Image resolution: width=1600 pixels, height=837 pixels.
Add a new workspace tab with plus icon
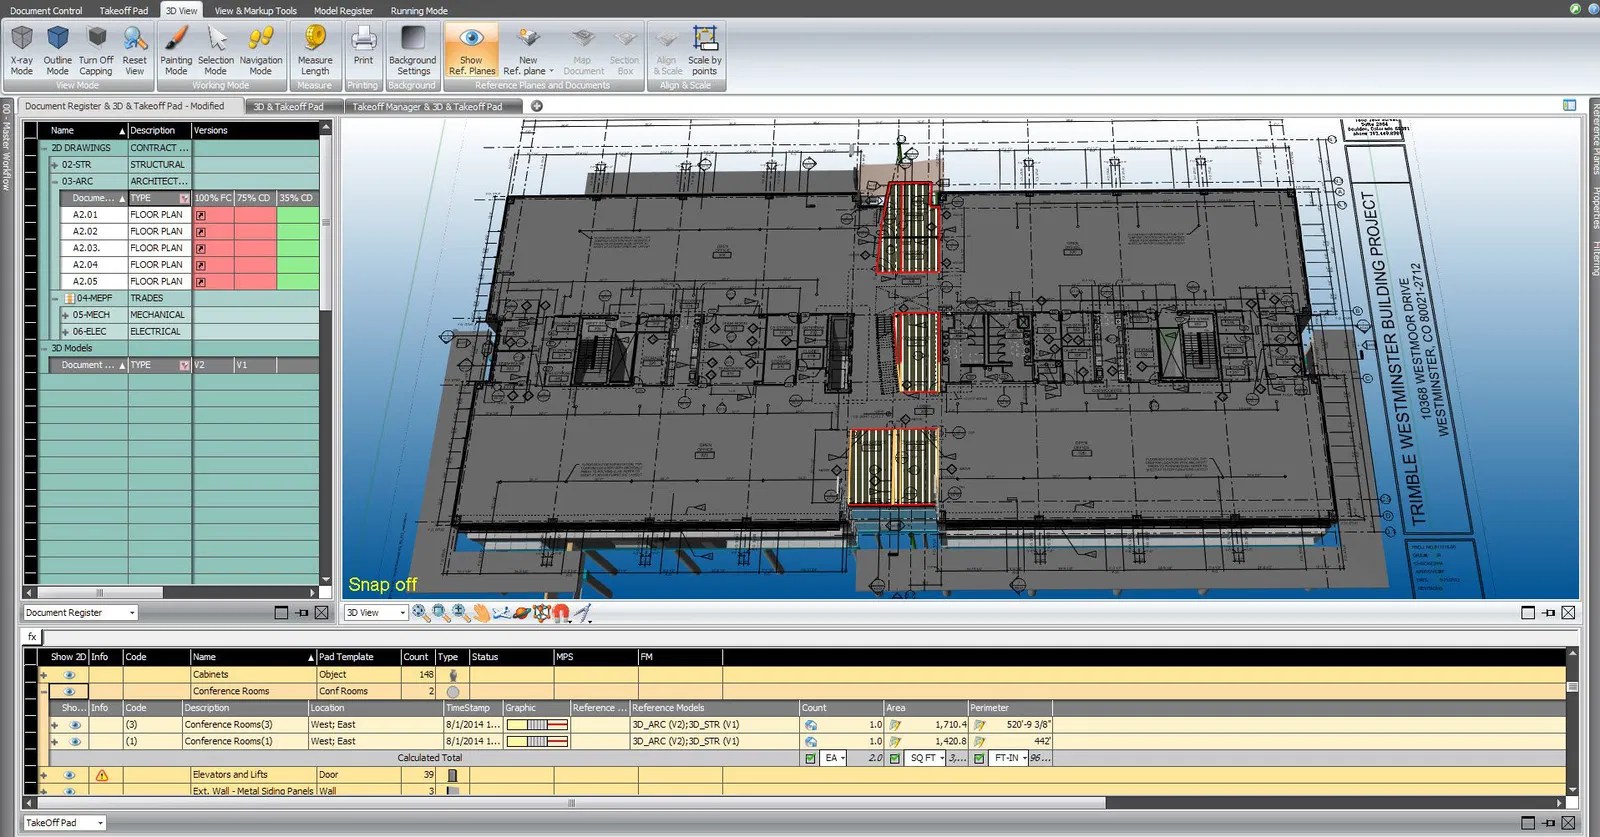point(537,106)
